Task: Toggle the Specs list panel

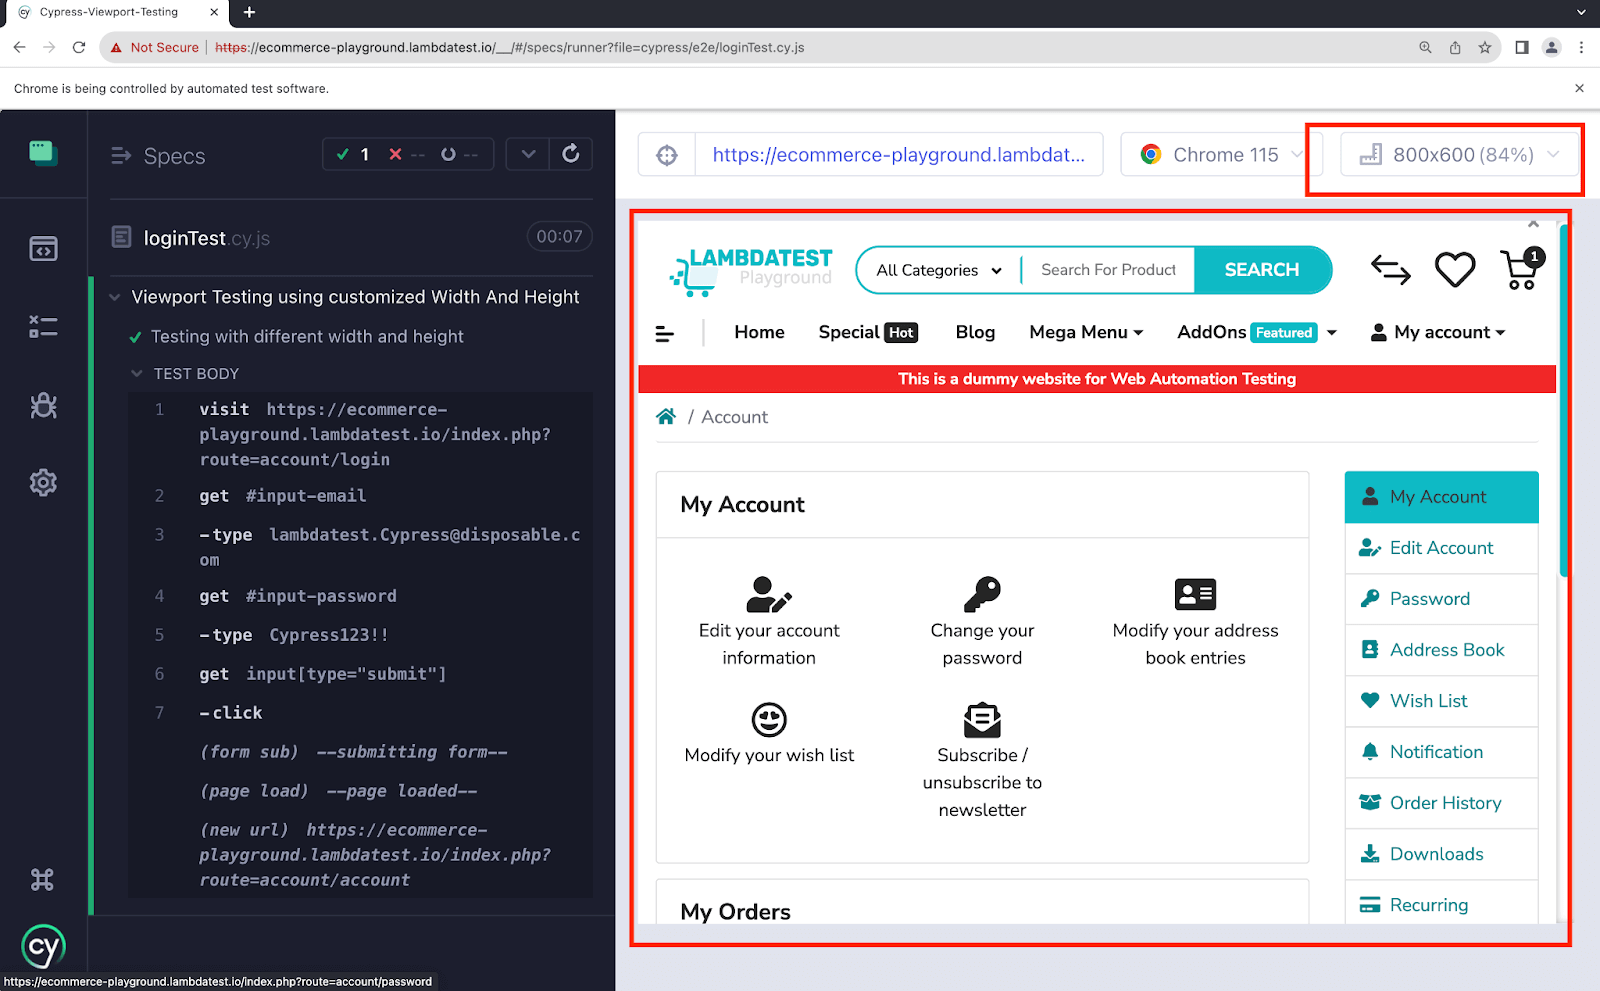Action: [x=158, y=156]
